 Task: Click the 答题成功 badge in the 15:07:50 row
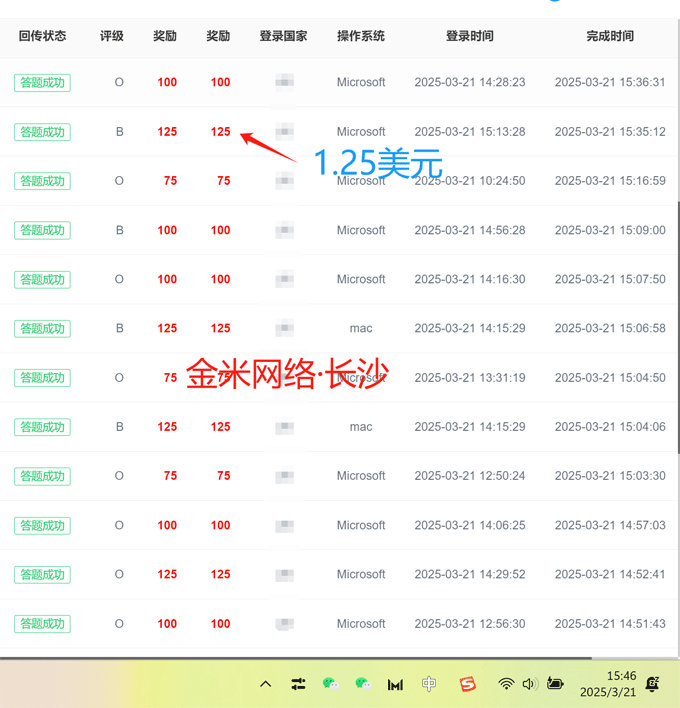pyautogui.click(x=42, y=279)
